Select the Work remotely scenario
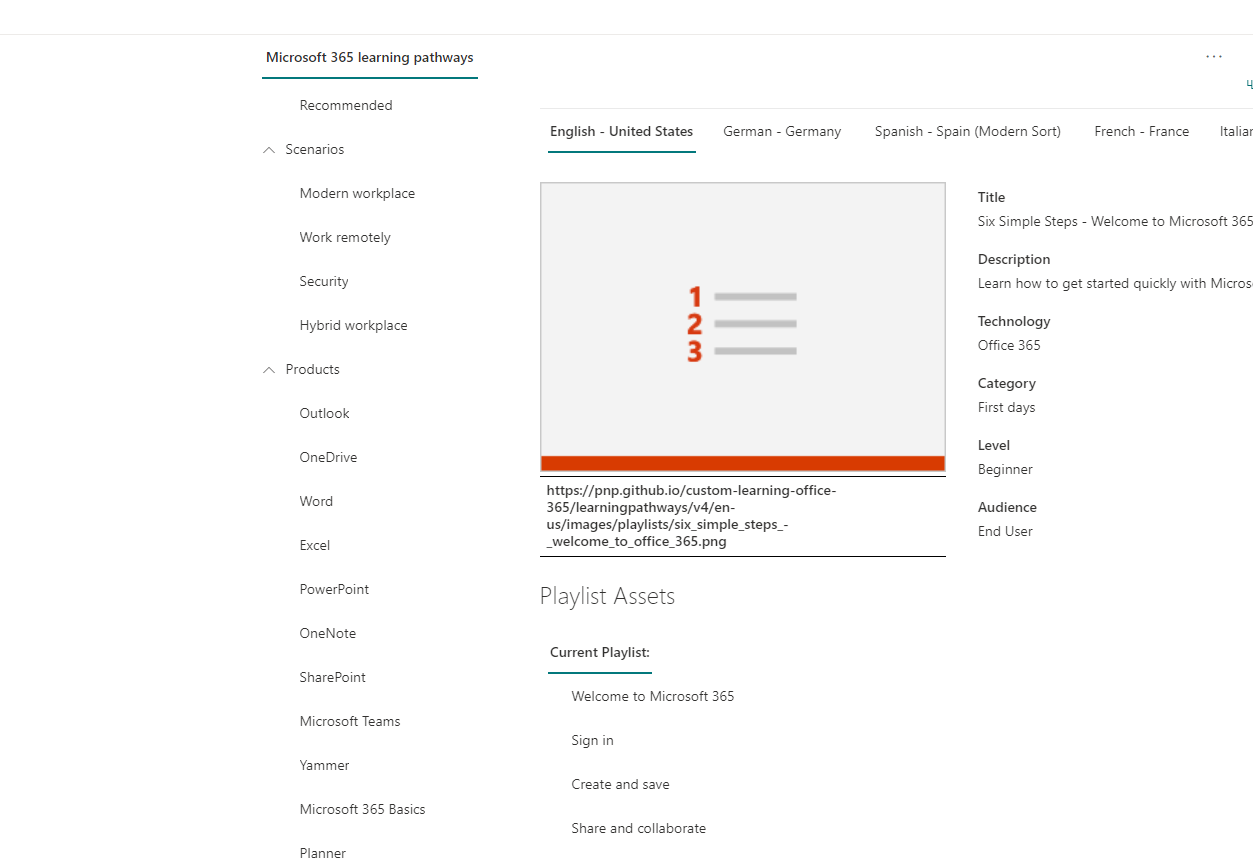This screenshot has height=864, width=1253. (x=345, y=237)
